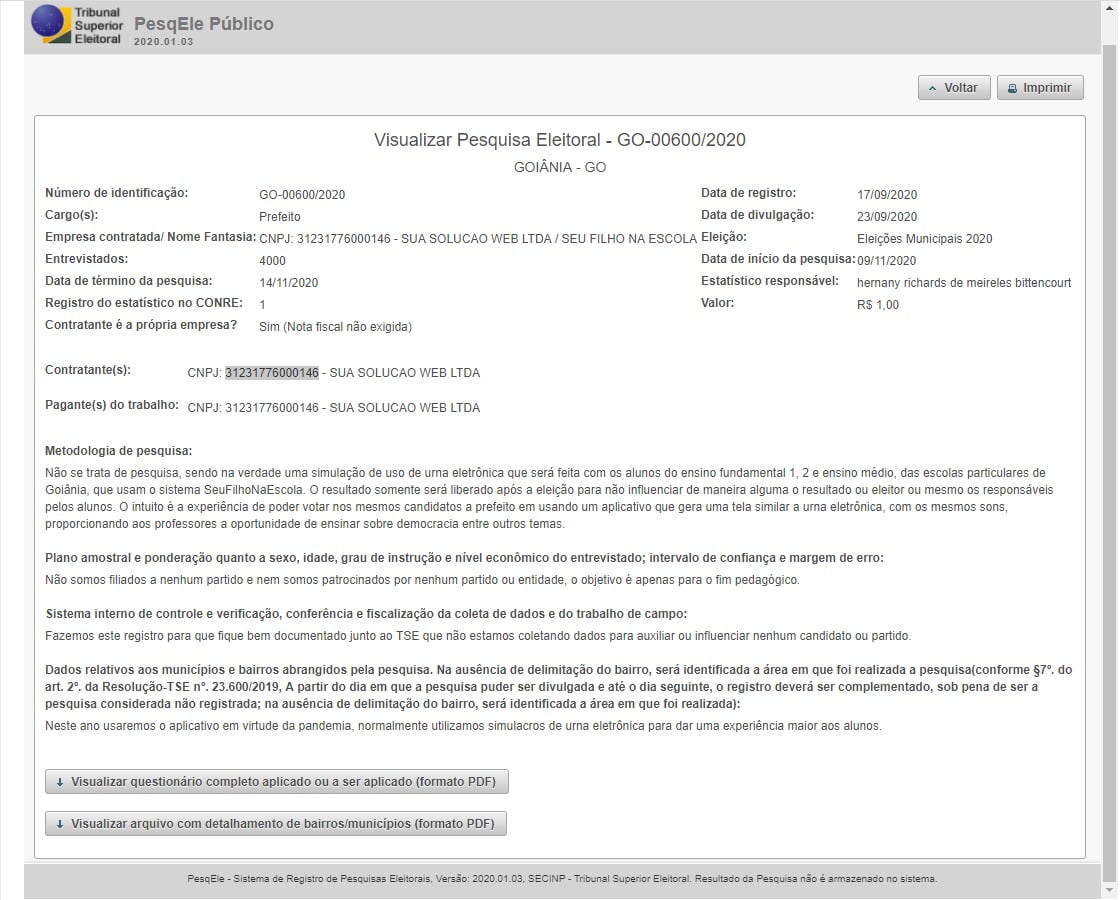Click the PesqEle Público header title
This screenshot has height=900, width=1120.
pyautogui.click(x=203, y=24)
